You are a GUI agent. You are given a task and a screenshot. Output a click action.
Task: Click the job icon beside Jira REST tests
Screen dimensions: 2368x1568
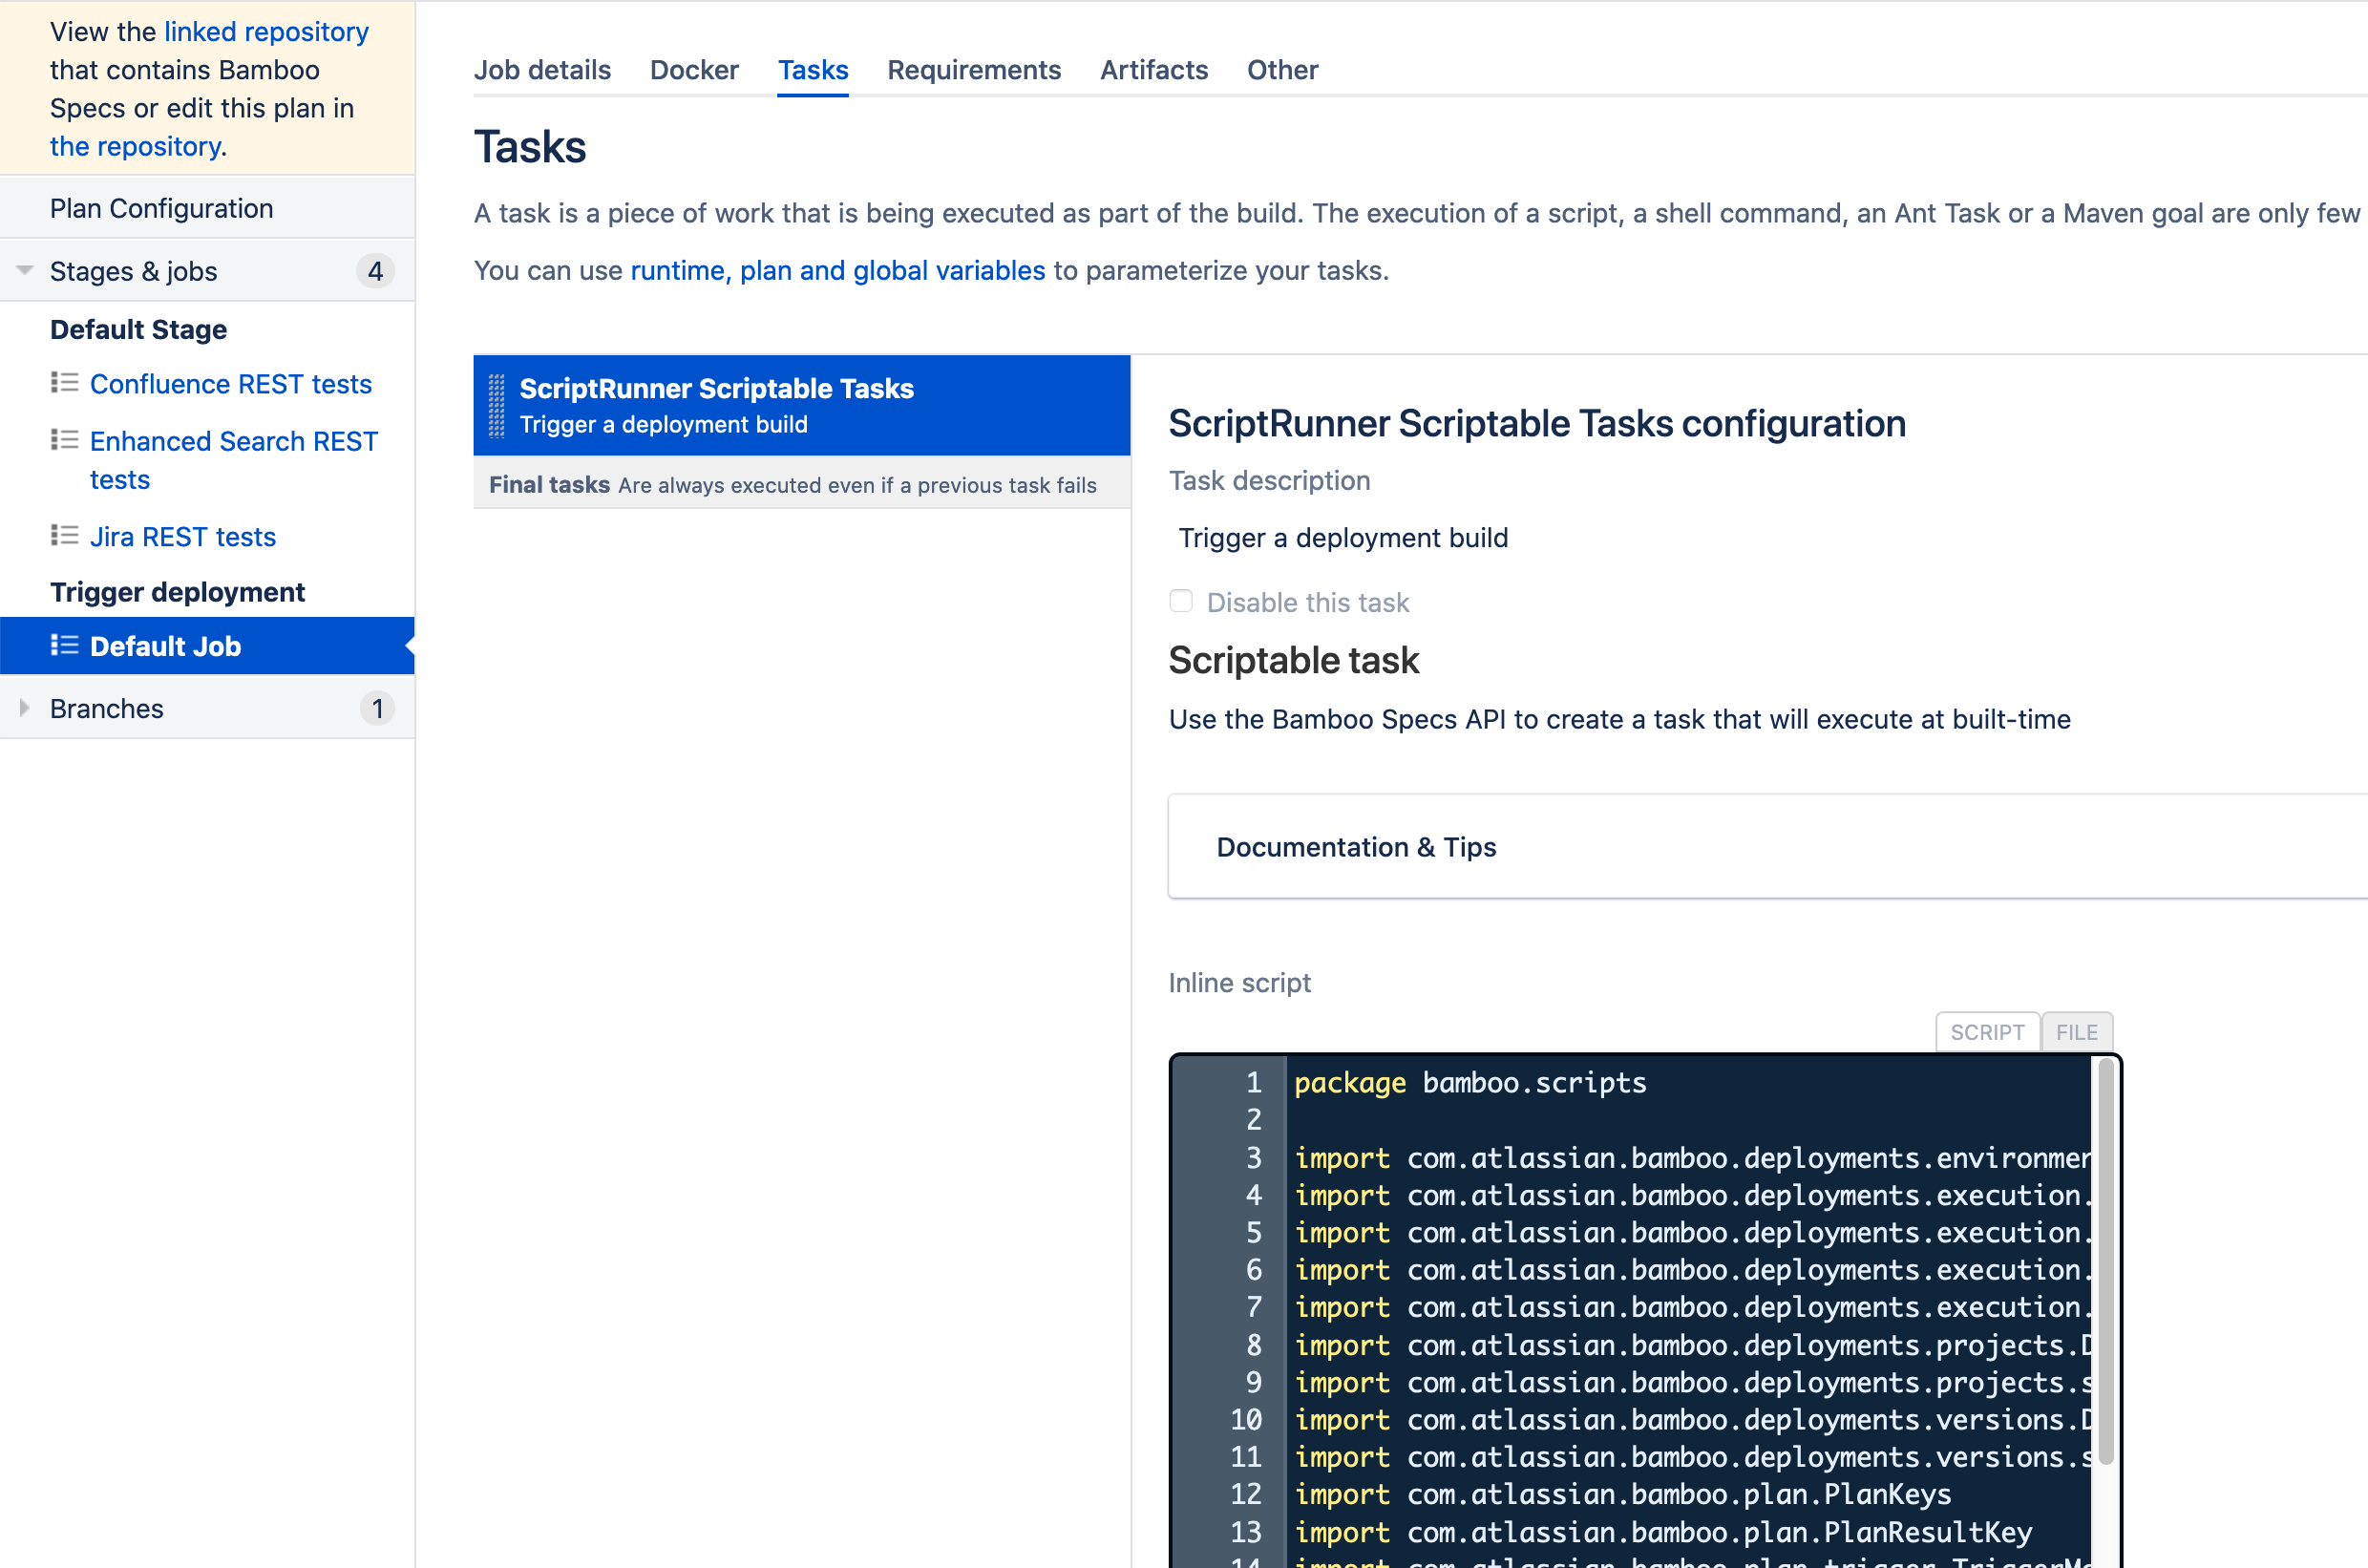click(63, 535)
